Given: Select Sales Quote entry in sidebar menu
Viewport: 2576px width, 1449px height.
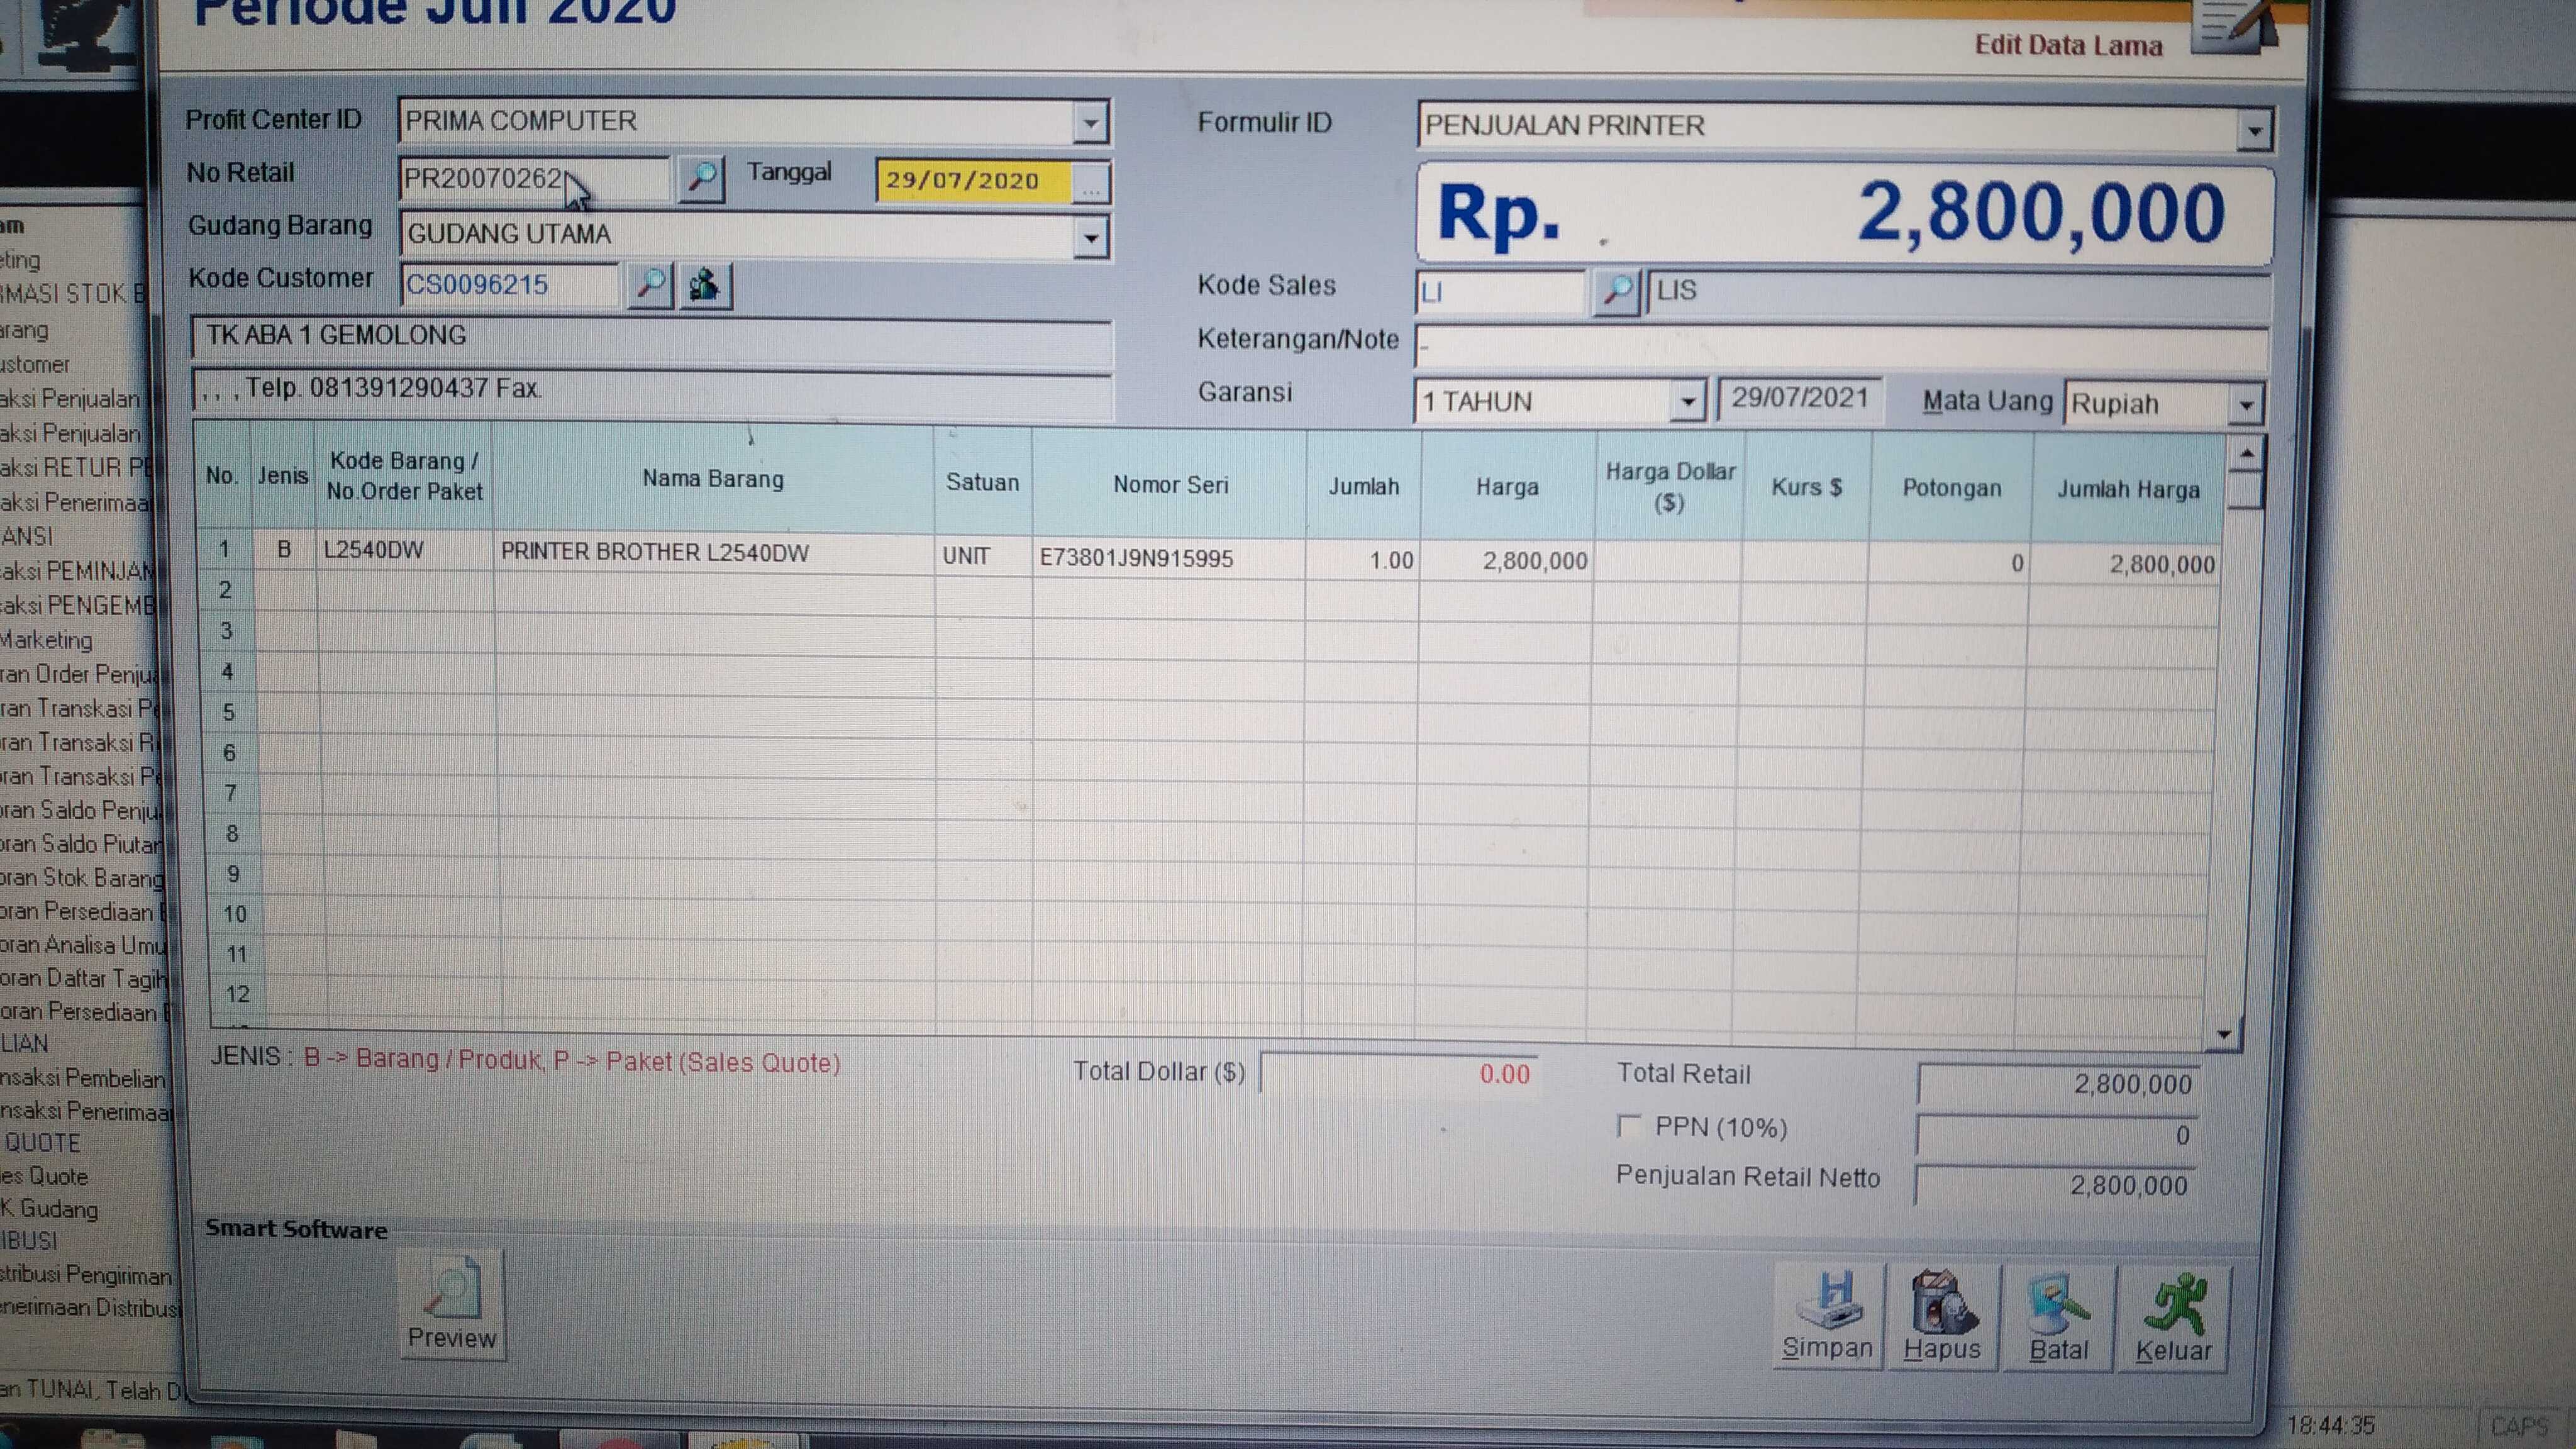Looking at the screenshot, I should click(45, 1176).
